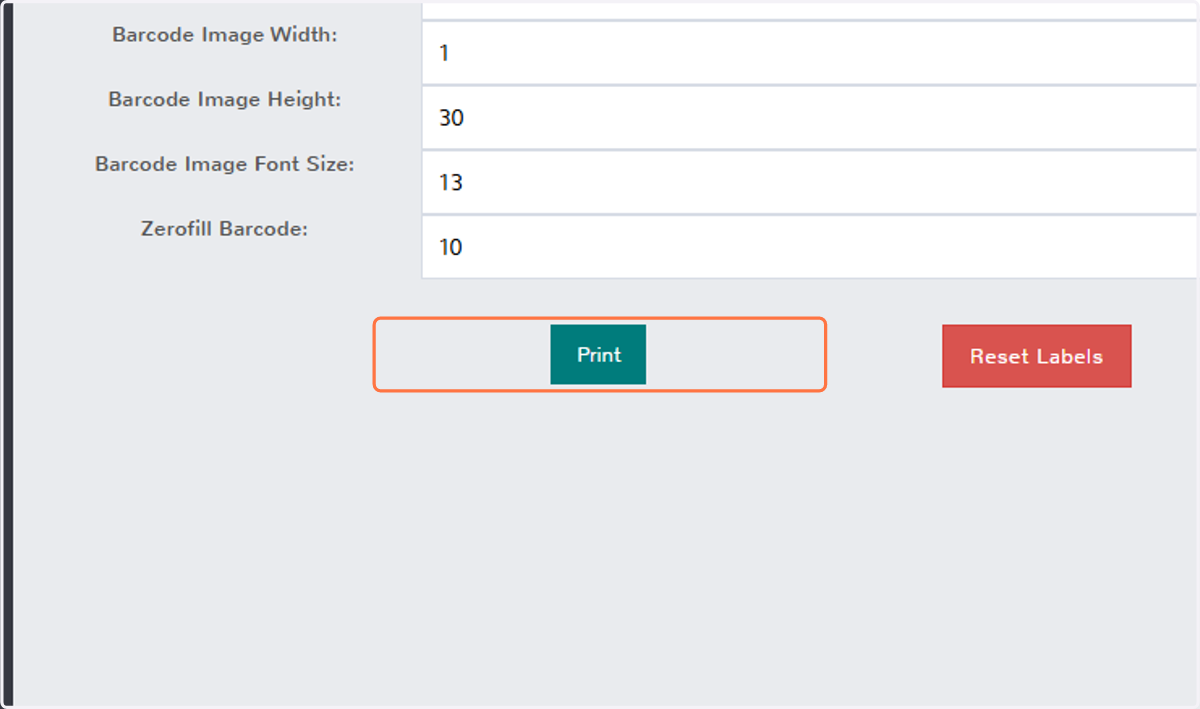This screenshot has height=709, width=1200.
Task: Click the empty space between Print and Reset Labels
Action: pos(884,356)
